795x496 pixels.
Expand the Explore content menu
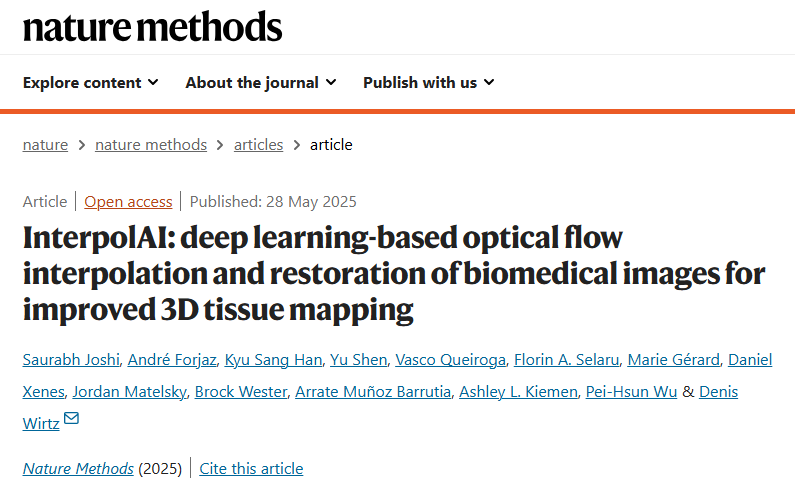click(90, 82)
